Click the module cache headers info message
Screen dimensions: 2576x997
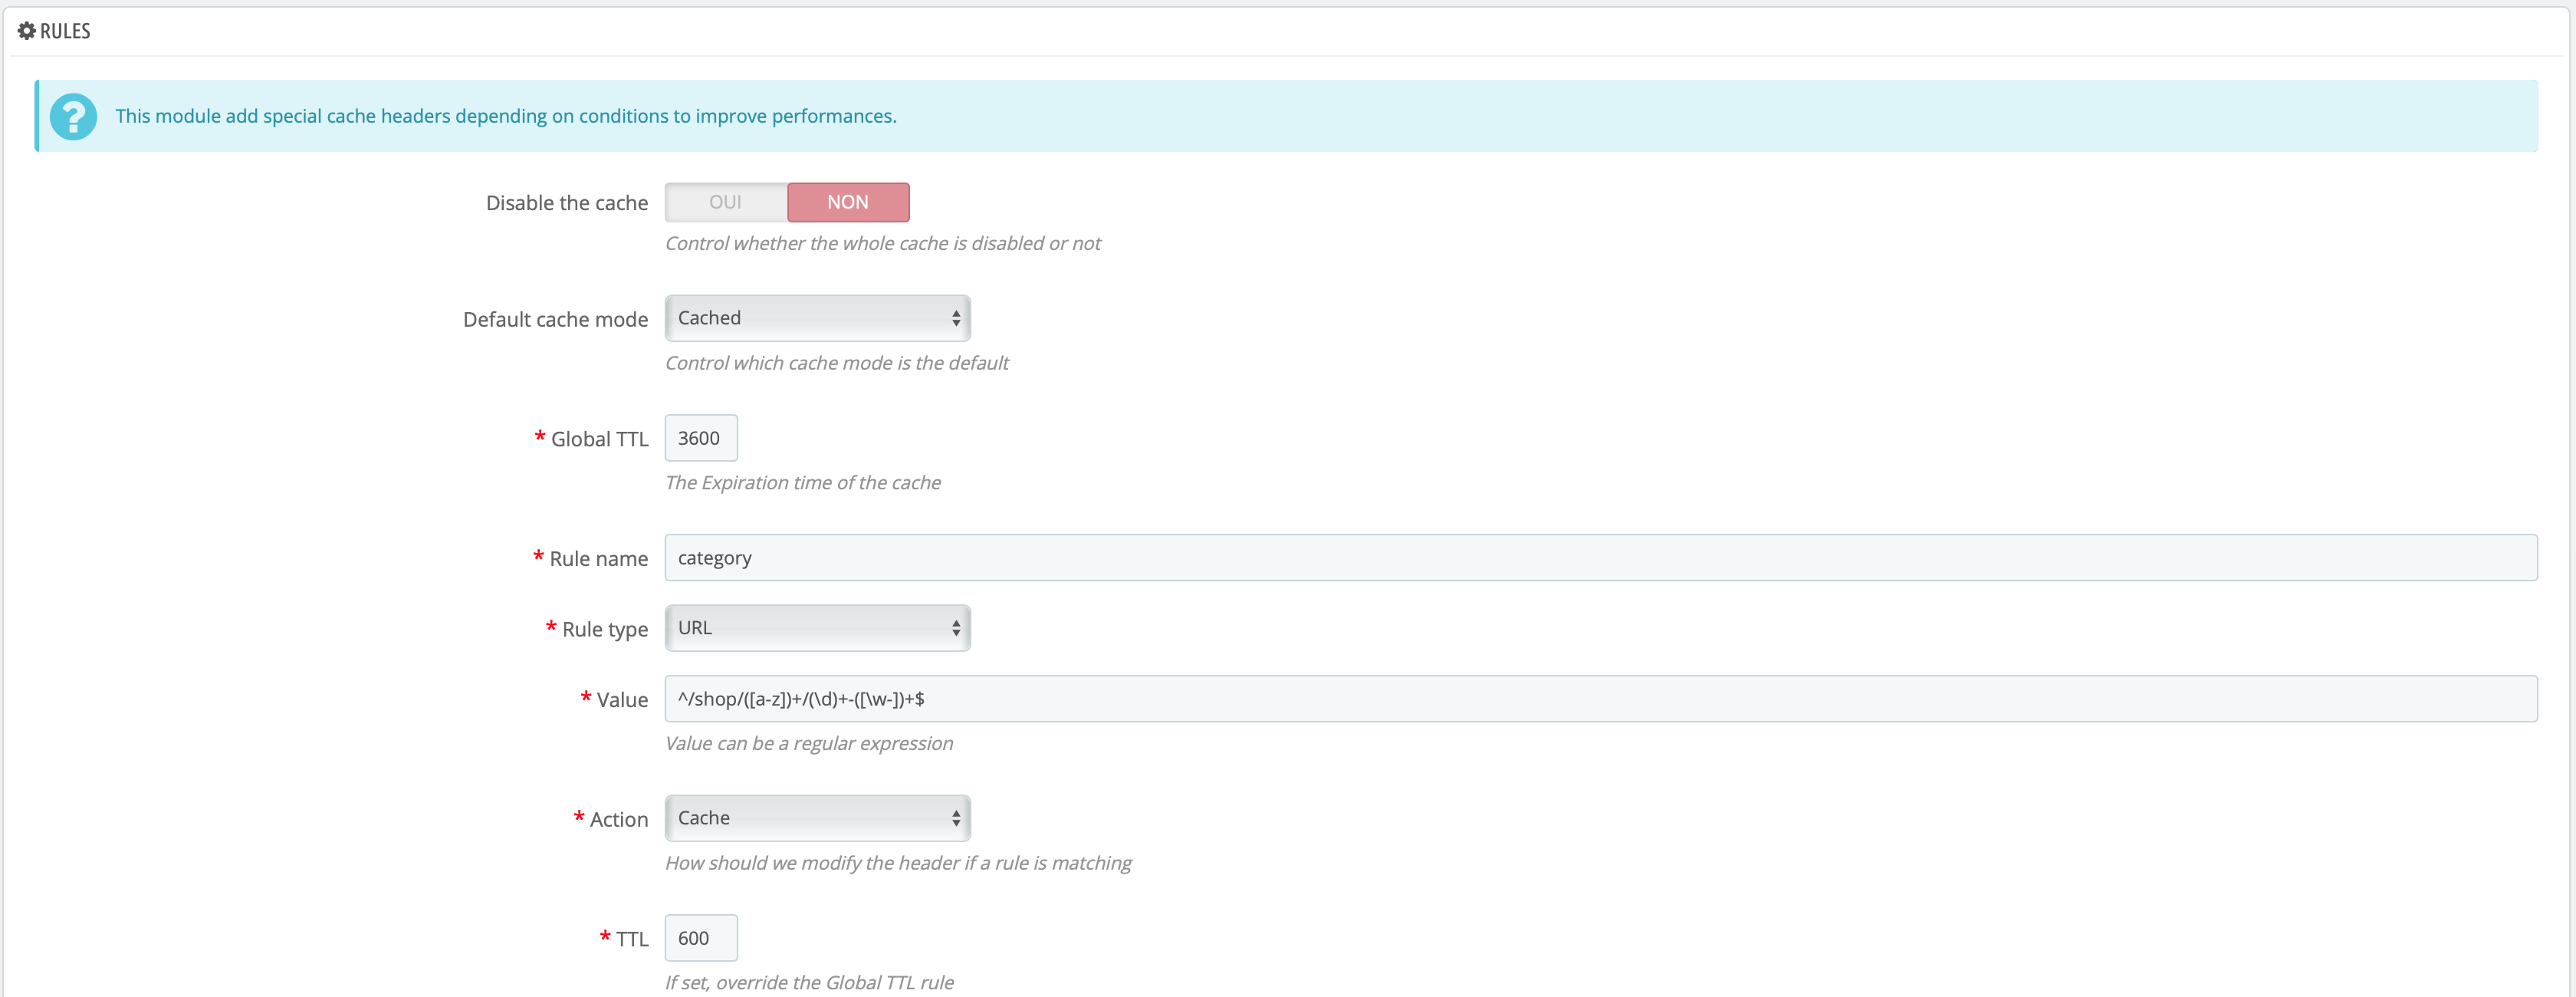pos(506,116)
